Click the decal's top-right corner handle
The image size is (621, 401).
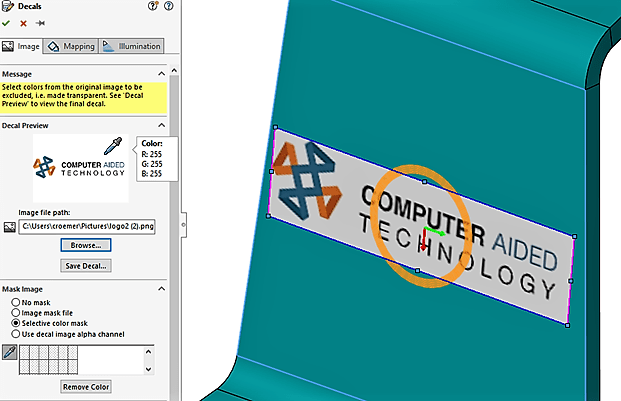[x=575, y=236]
